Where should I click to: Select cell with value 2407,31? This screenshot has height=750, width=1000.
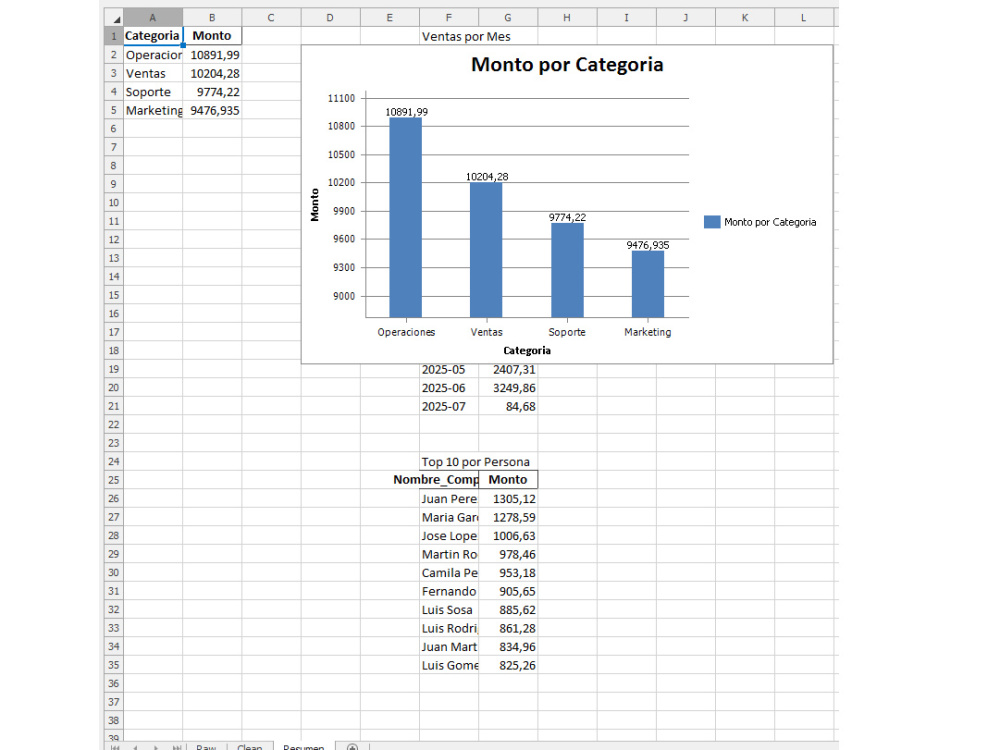508,369
